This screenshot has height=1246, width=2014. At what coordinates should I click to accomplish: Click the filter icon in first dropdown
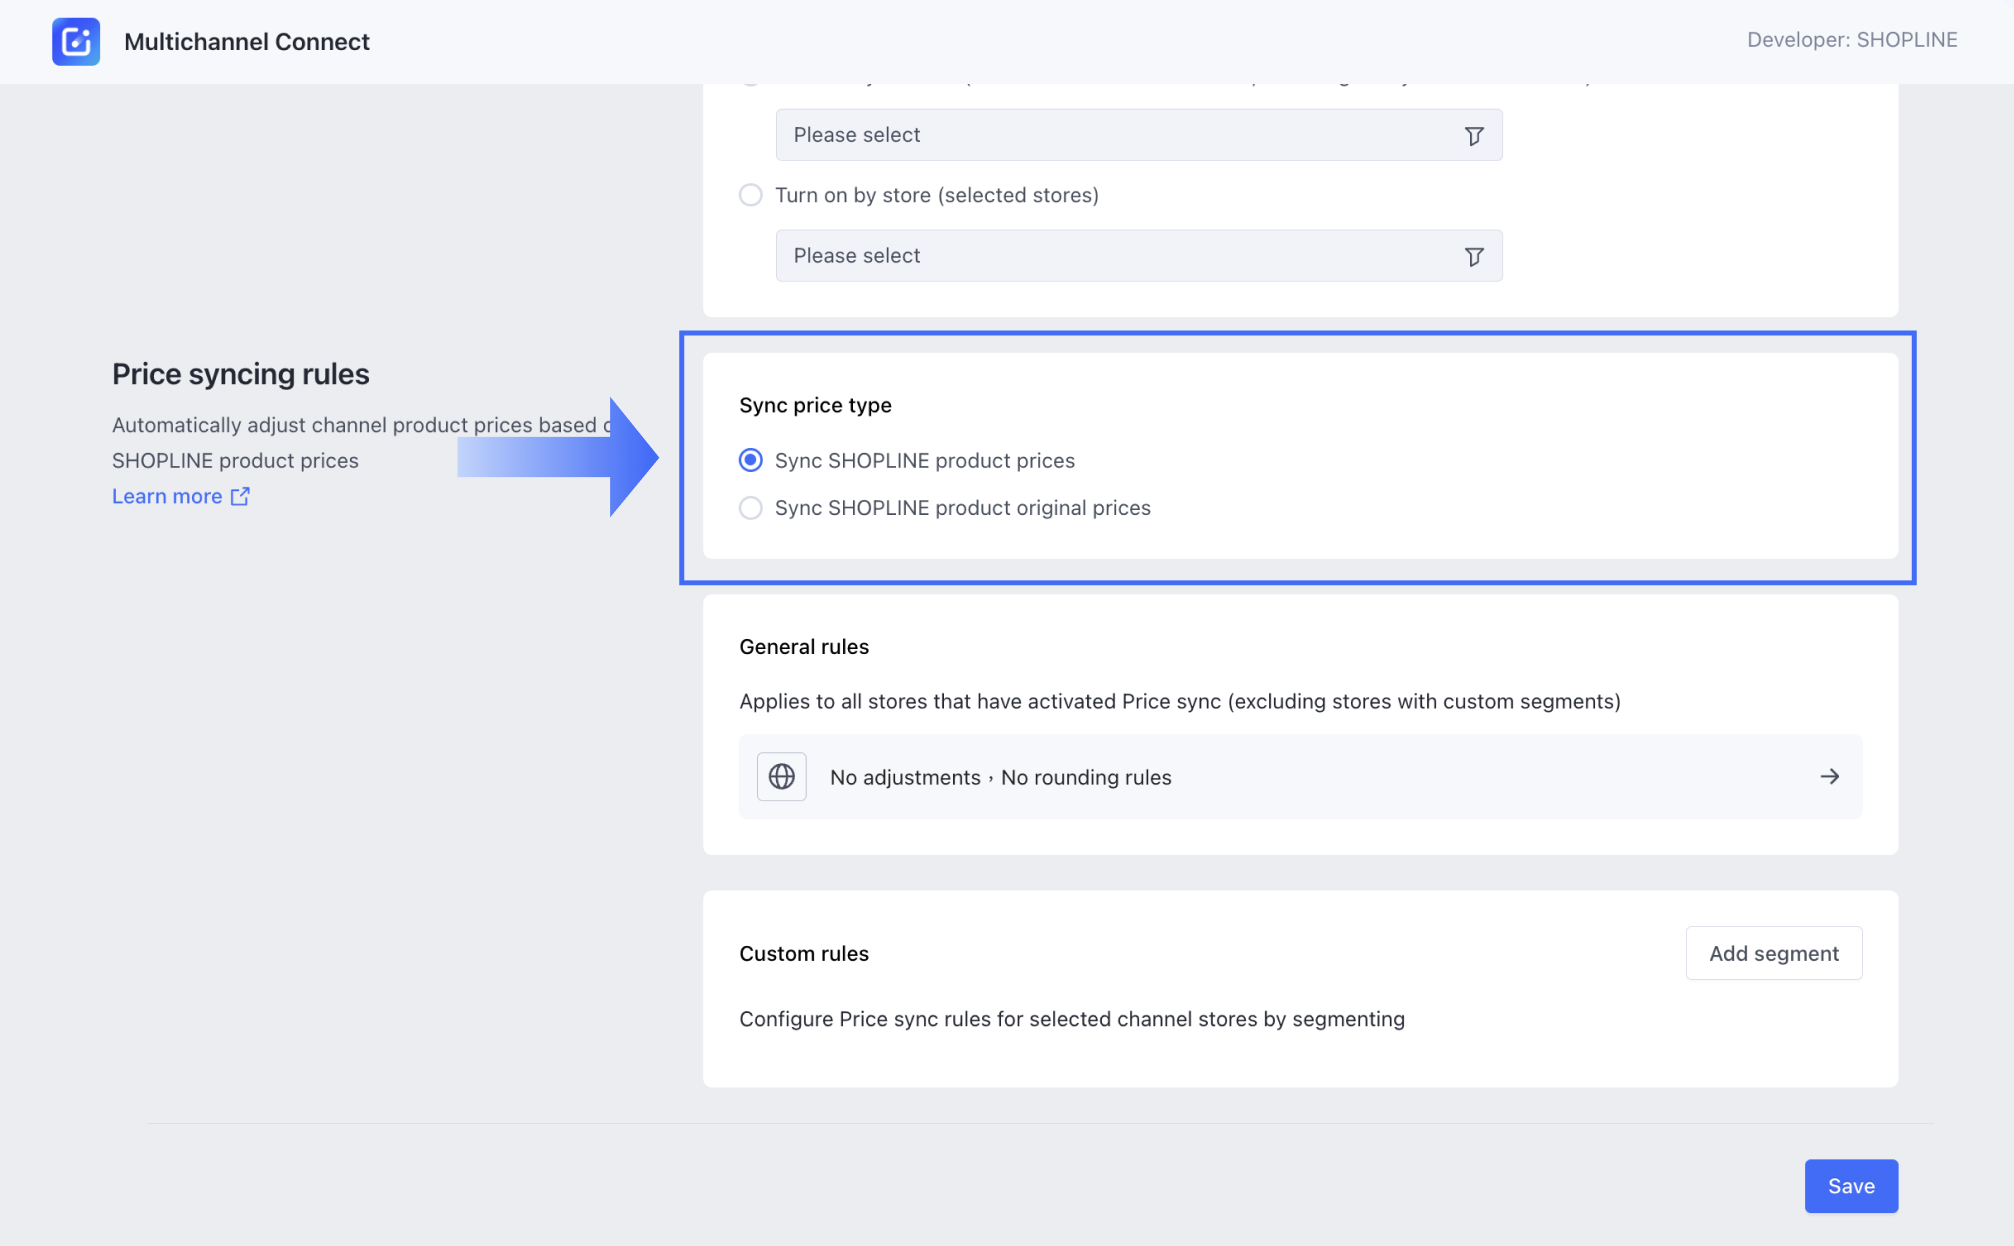pos(1474,135)
